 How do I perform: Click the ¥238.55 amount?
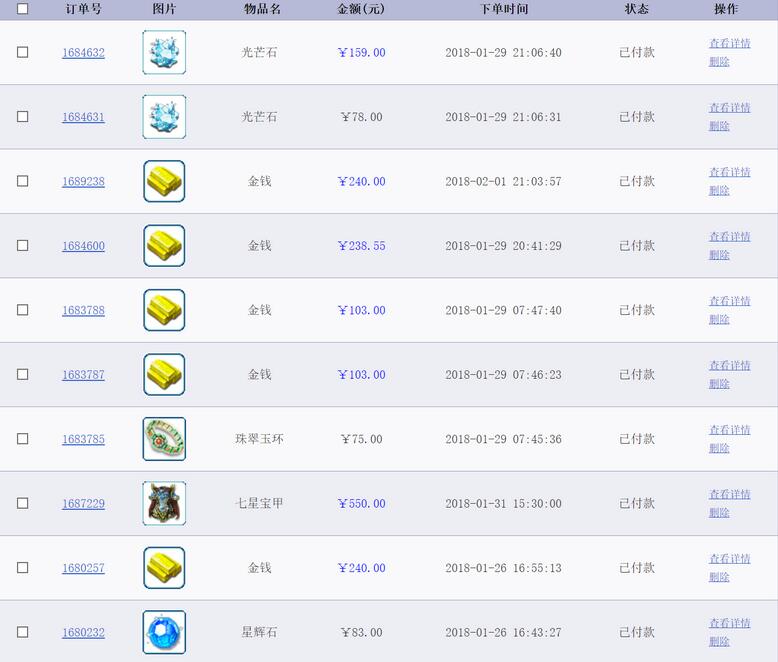361,246
